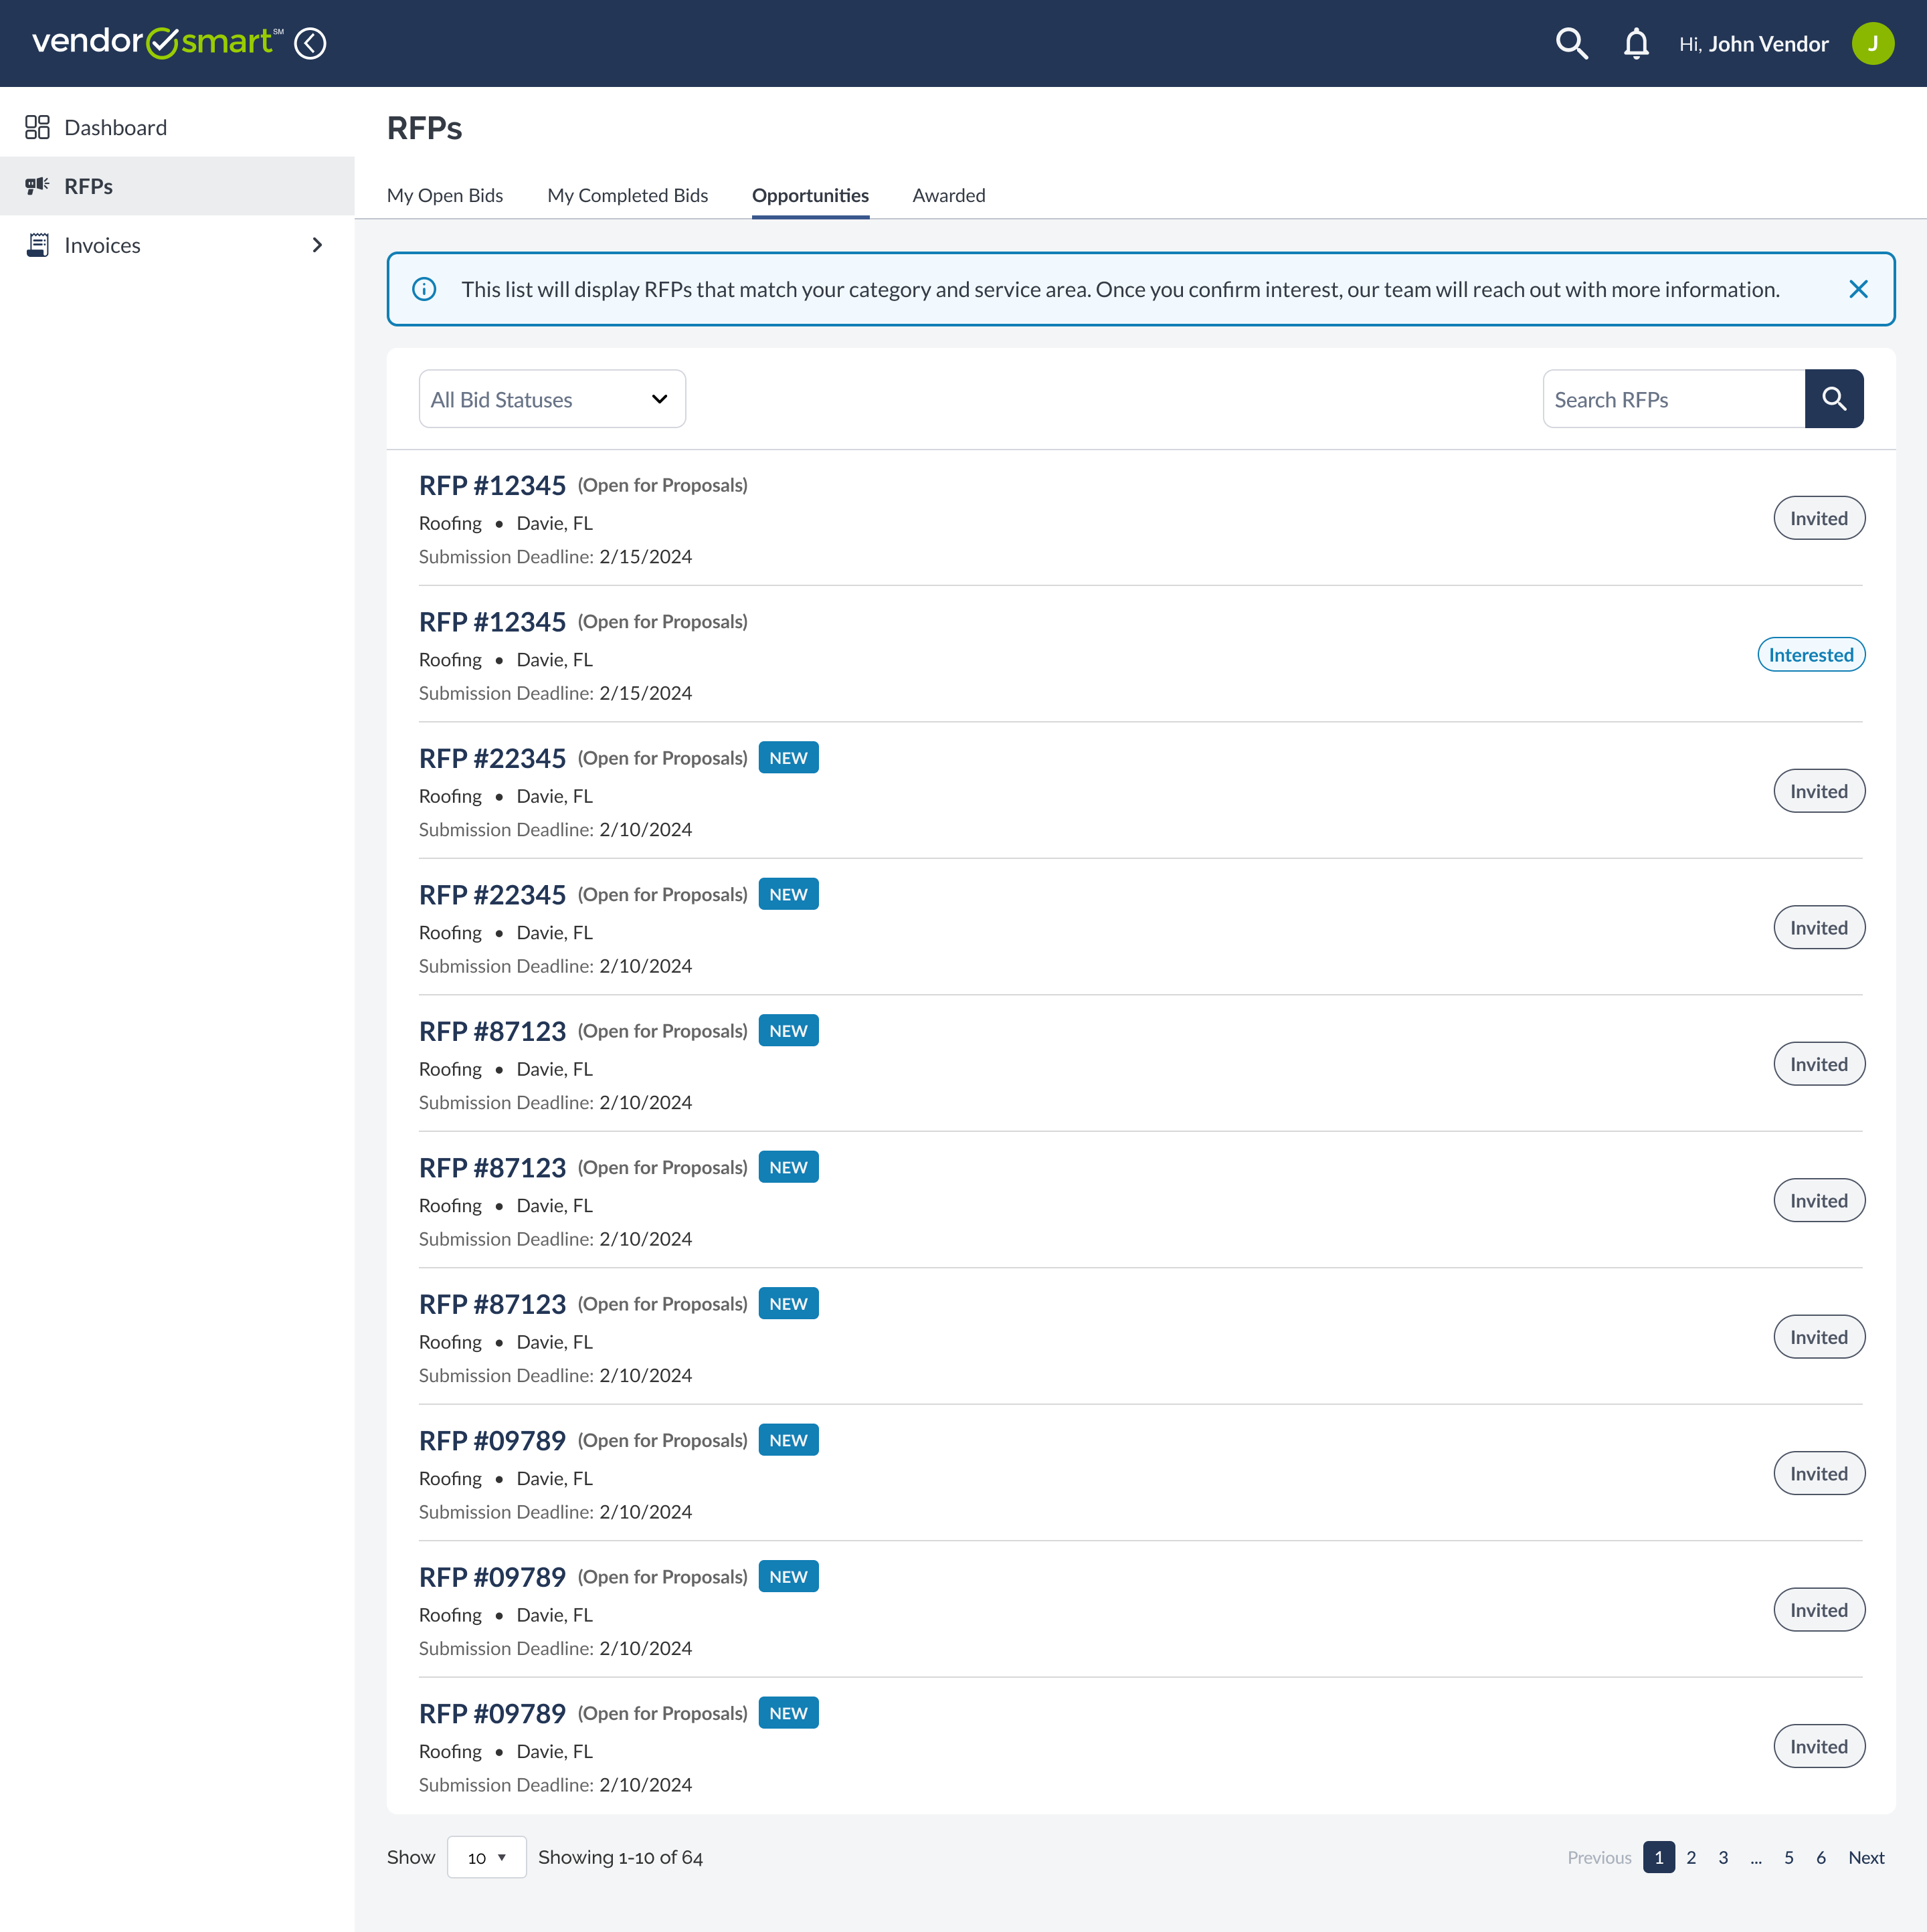The height and width of the screenshot is (1932, 1927).
Task: Collapse sidebar with back arrow icon
Action: tap(310, 43)
